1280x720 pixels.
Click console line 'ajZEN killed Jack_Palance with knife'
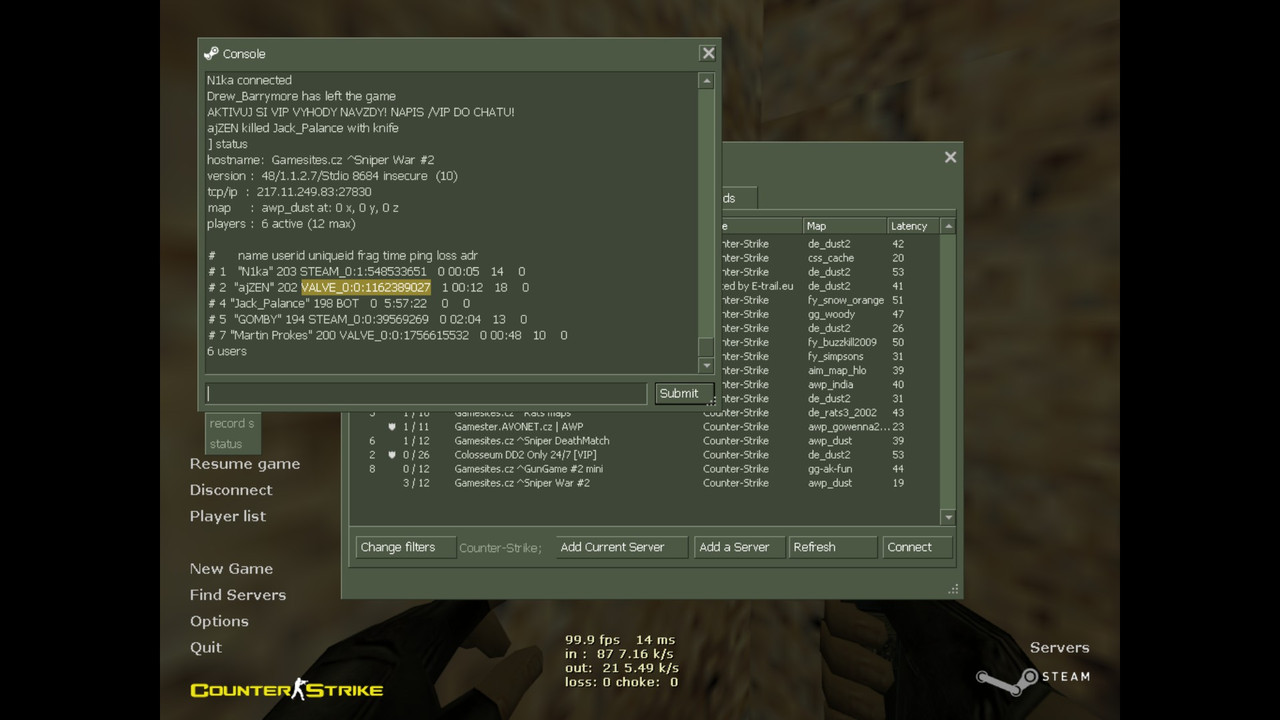(x=303, y=128)
